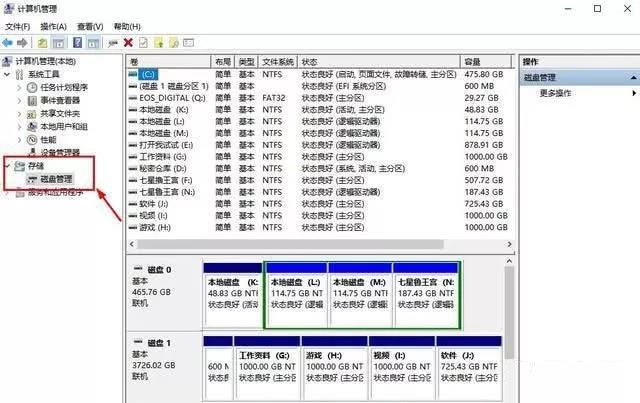This screenshot has height=403, width=640.
Task: Click the 计算机管理(本地) root node icon
Action: click(x=7, y=61)
